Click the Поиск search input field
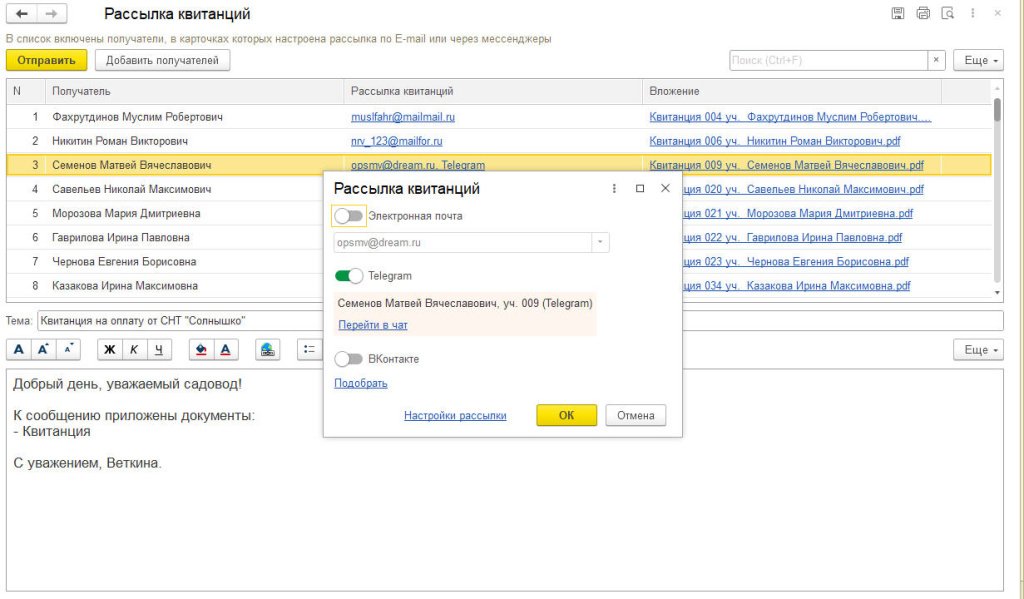The height and width of the screenshot is (599, 1024). (828, 61)
